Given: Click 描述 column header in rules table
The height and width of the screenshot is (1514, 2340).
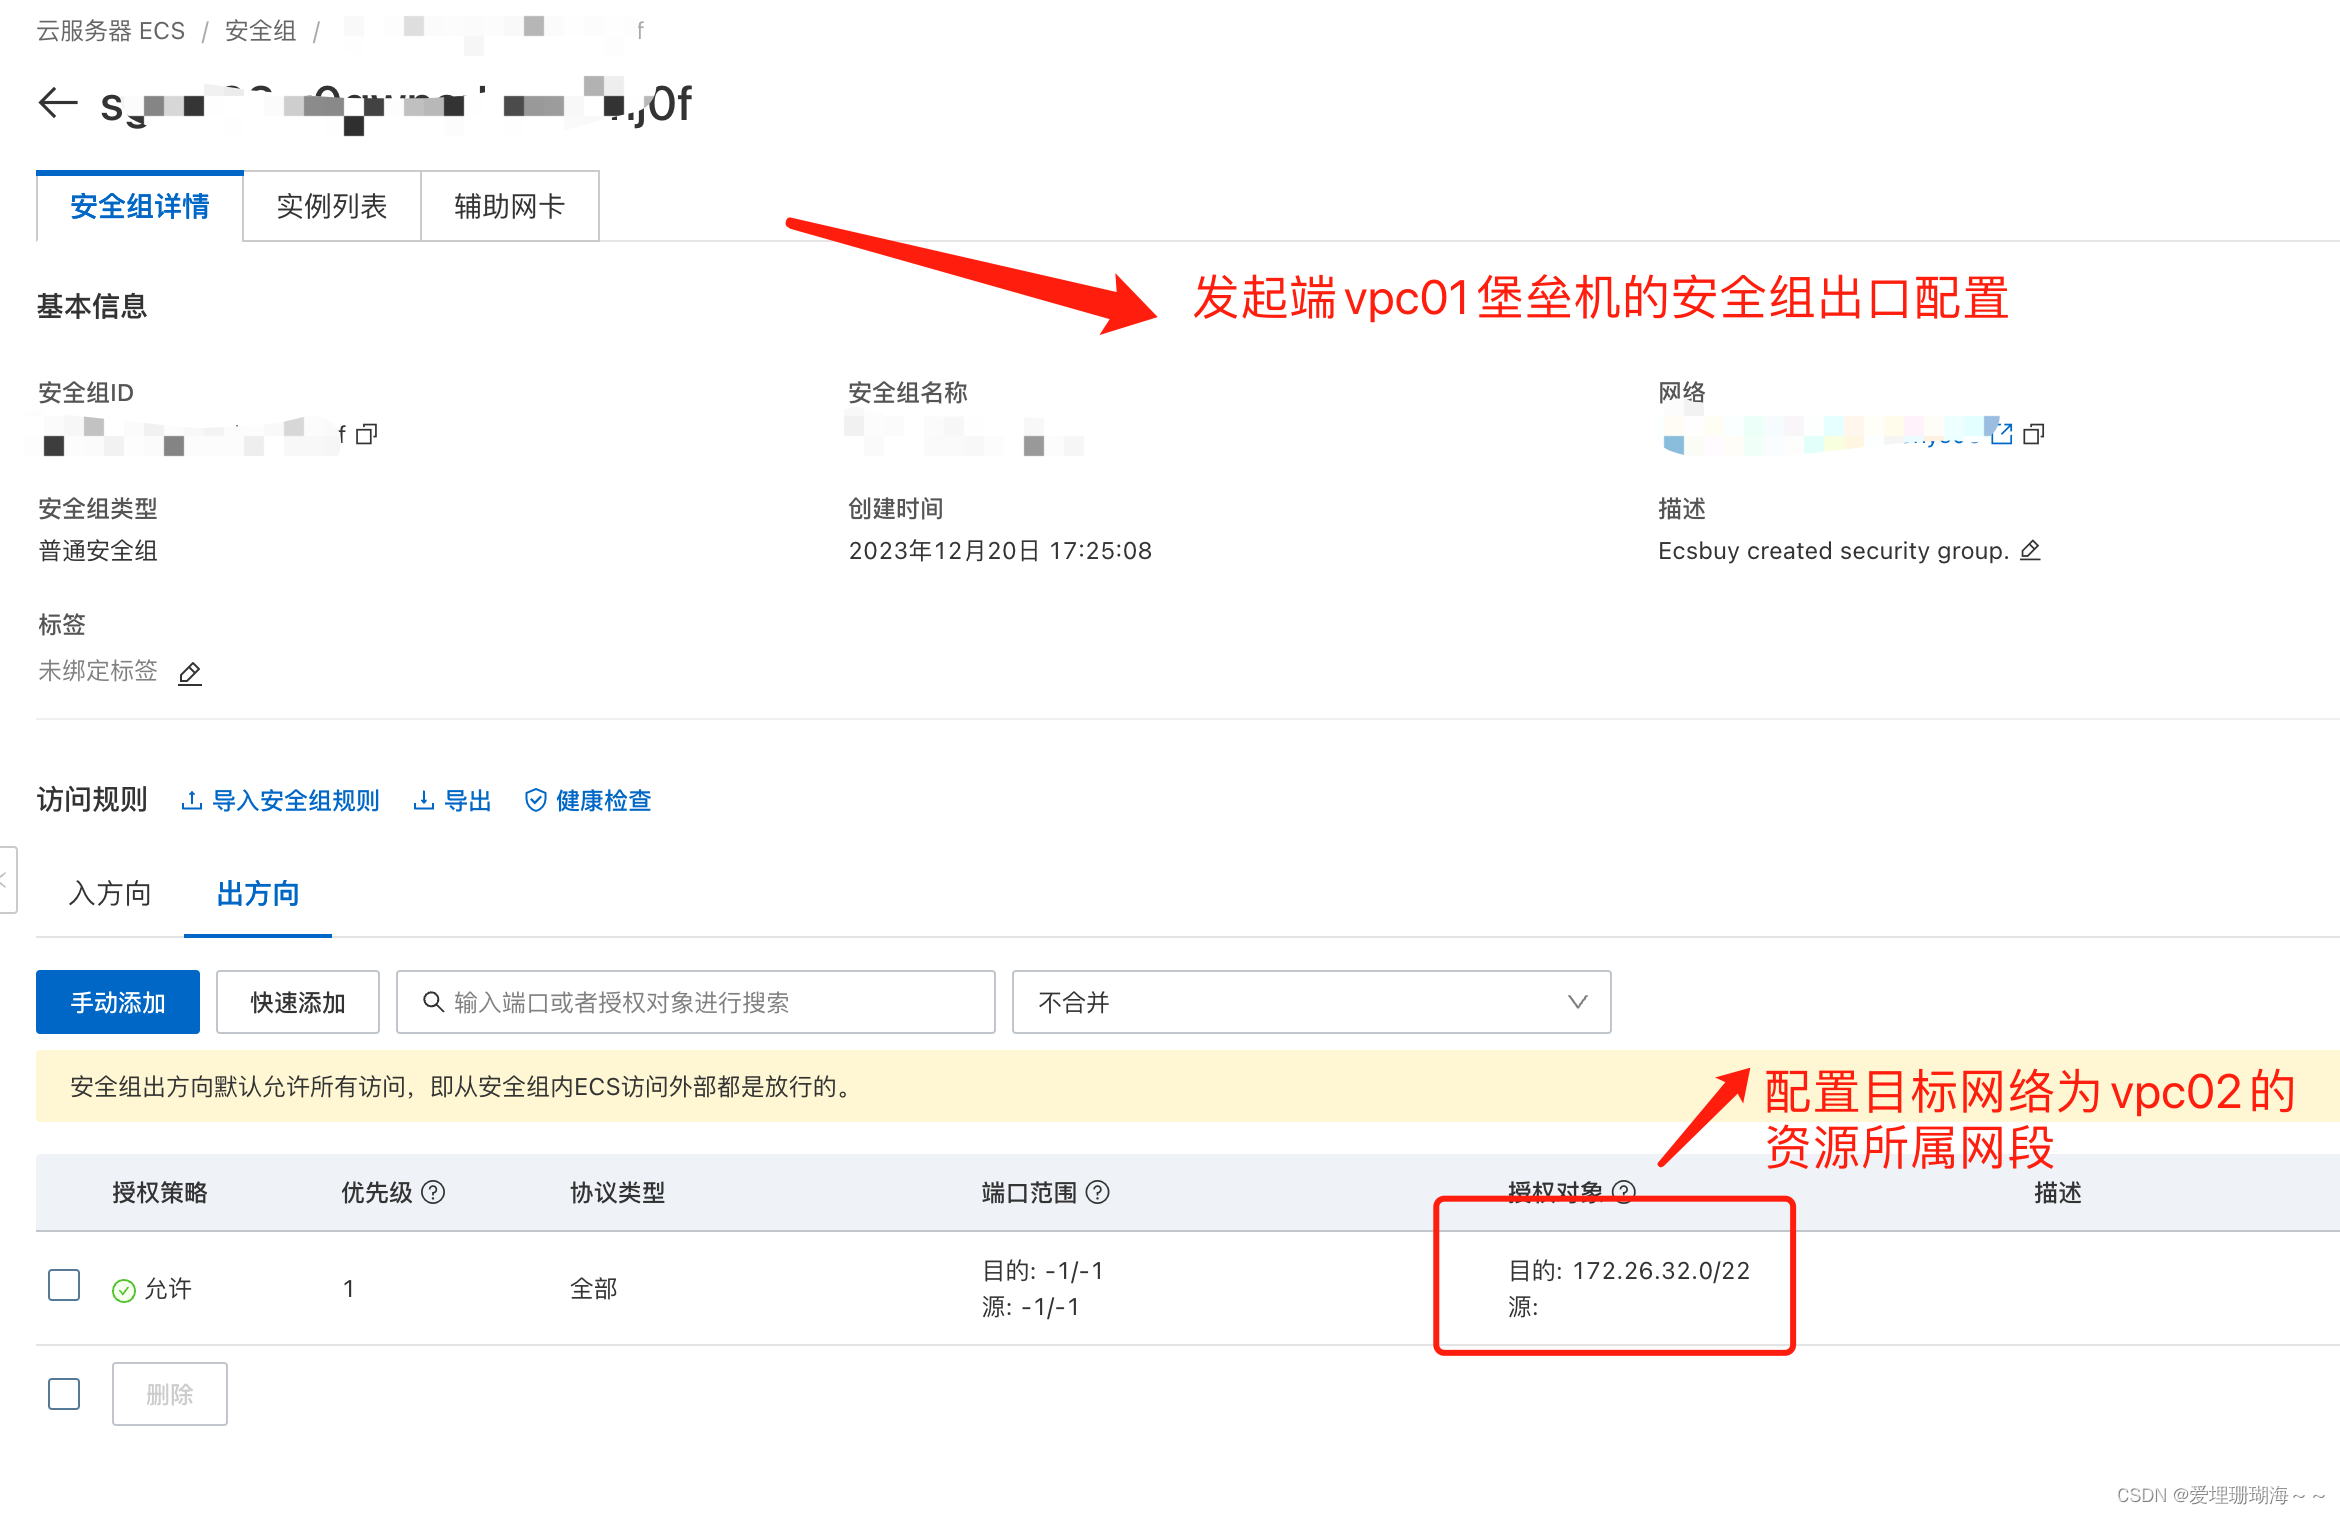Looking at the screenshot, I should pyautogui.click(x=2058, y=1192).
